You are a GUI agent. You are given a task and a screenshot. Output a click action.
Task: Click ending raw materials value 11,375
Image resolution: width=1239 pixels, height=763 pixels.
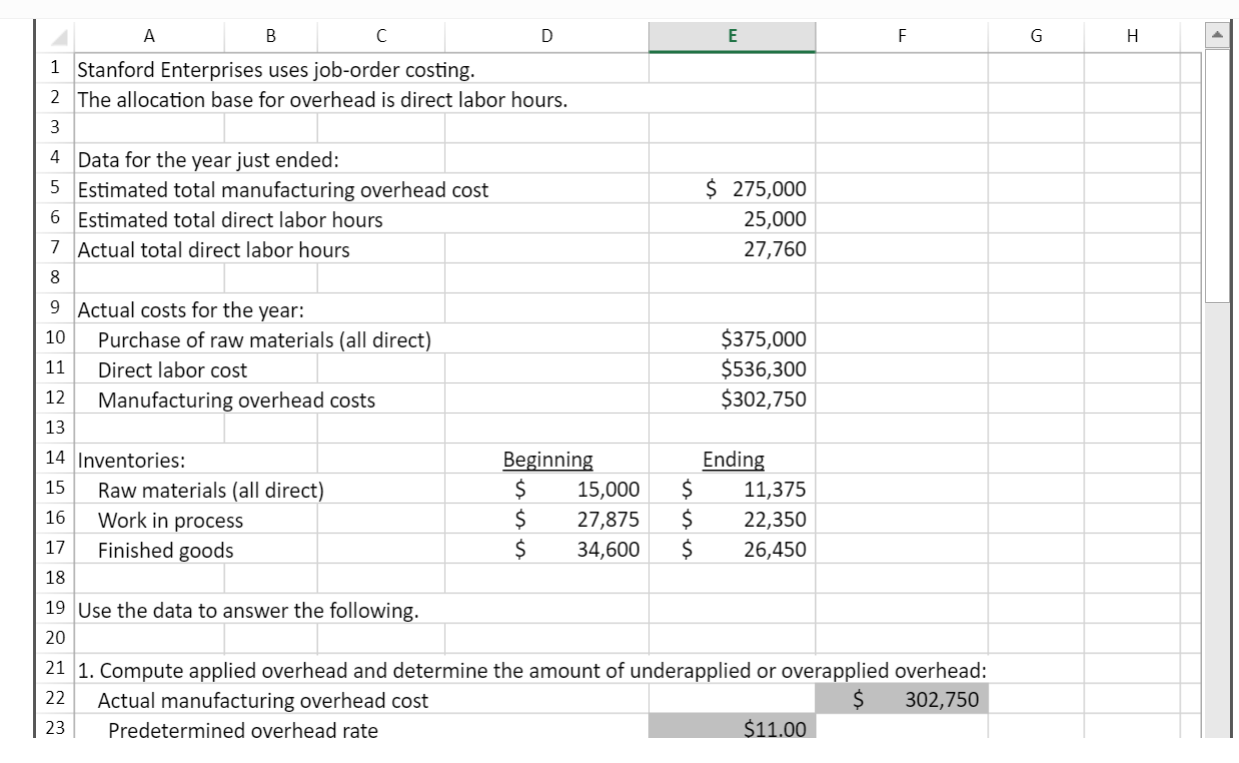(732, 490)
